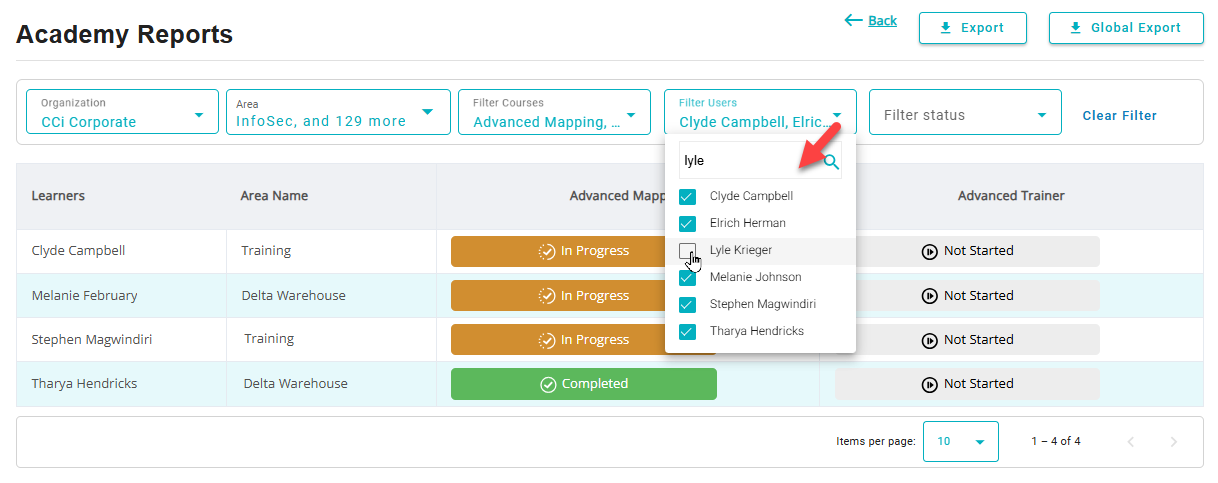Uncheck Clyde Campbell in user filter
Screen dimensions: 1218x483
tap(687, 197)
